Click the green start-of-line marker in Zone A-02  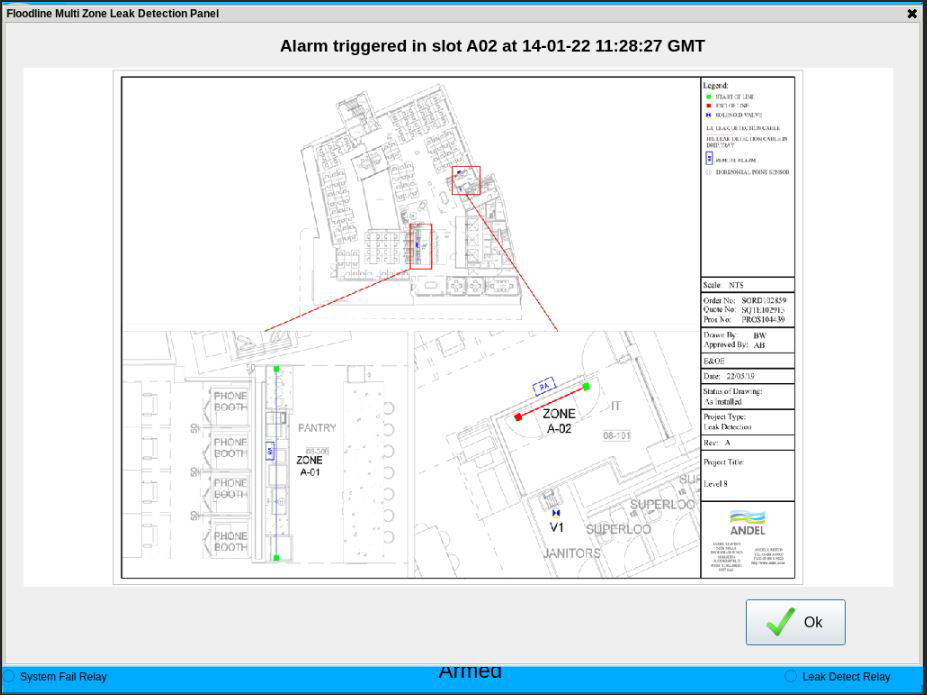586,387
